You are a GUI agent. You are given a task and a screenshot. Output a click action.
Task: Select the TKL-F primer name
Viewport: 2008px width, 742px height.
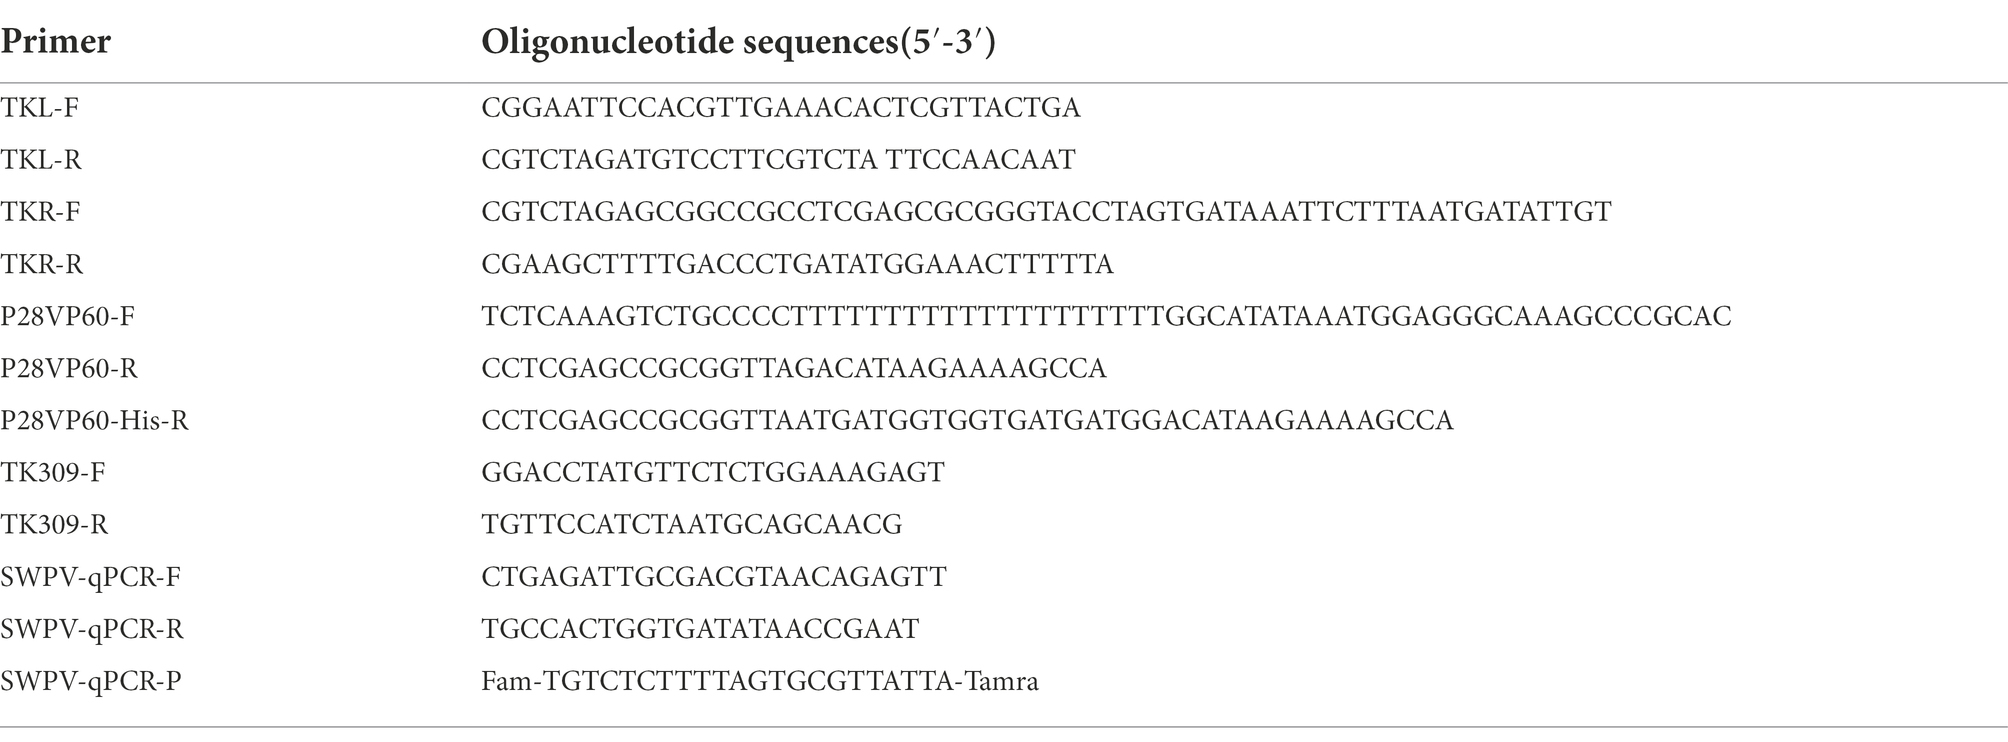[x=40, y=108]
